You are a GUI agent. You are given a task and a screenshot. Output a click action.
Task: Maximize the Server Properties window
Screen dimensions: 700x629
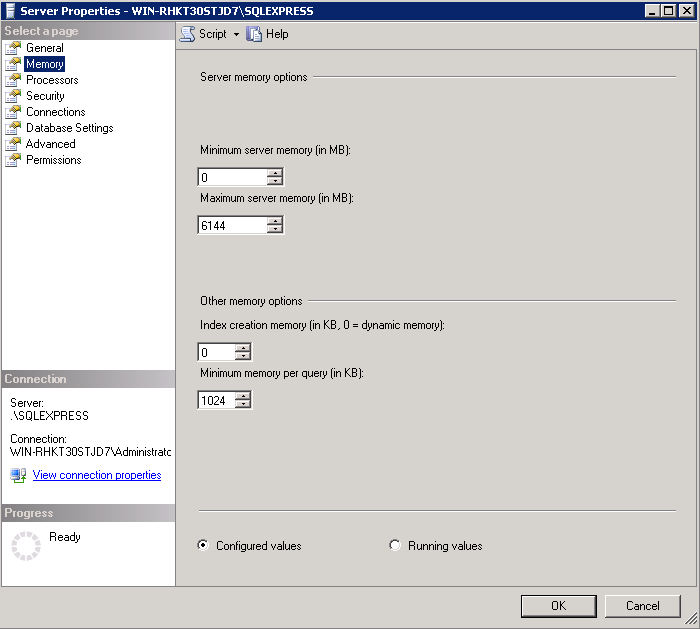click(x=669, y=11)
